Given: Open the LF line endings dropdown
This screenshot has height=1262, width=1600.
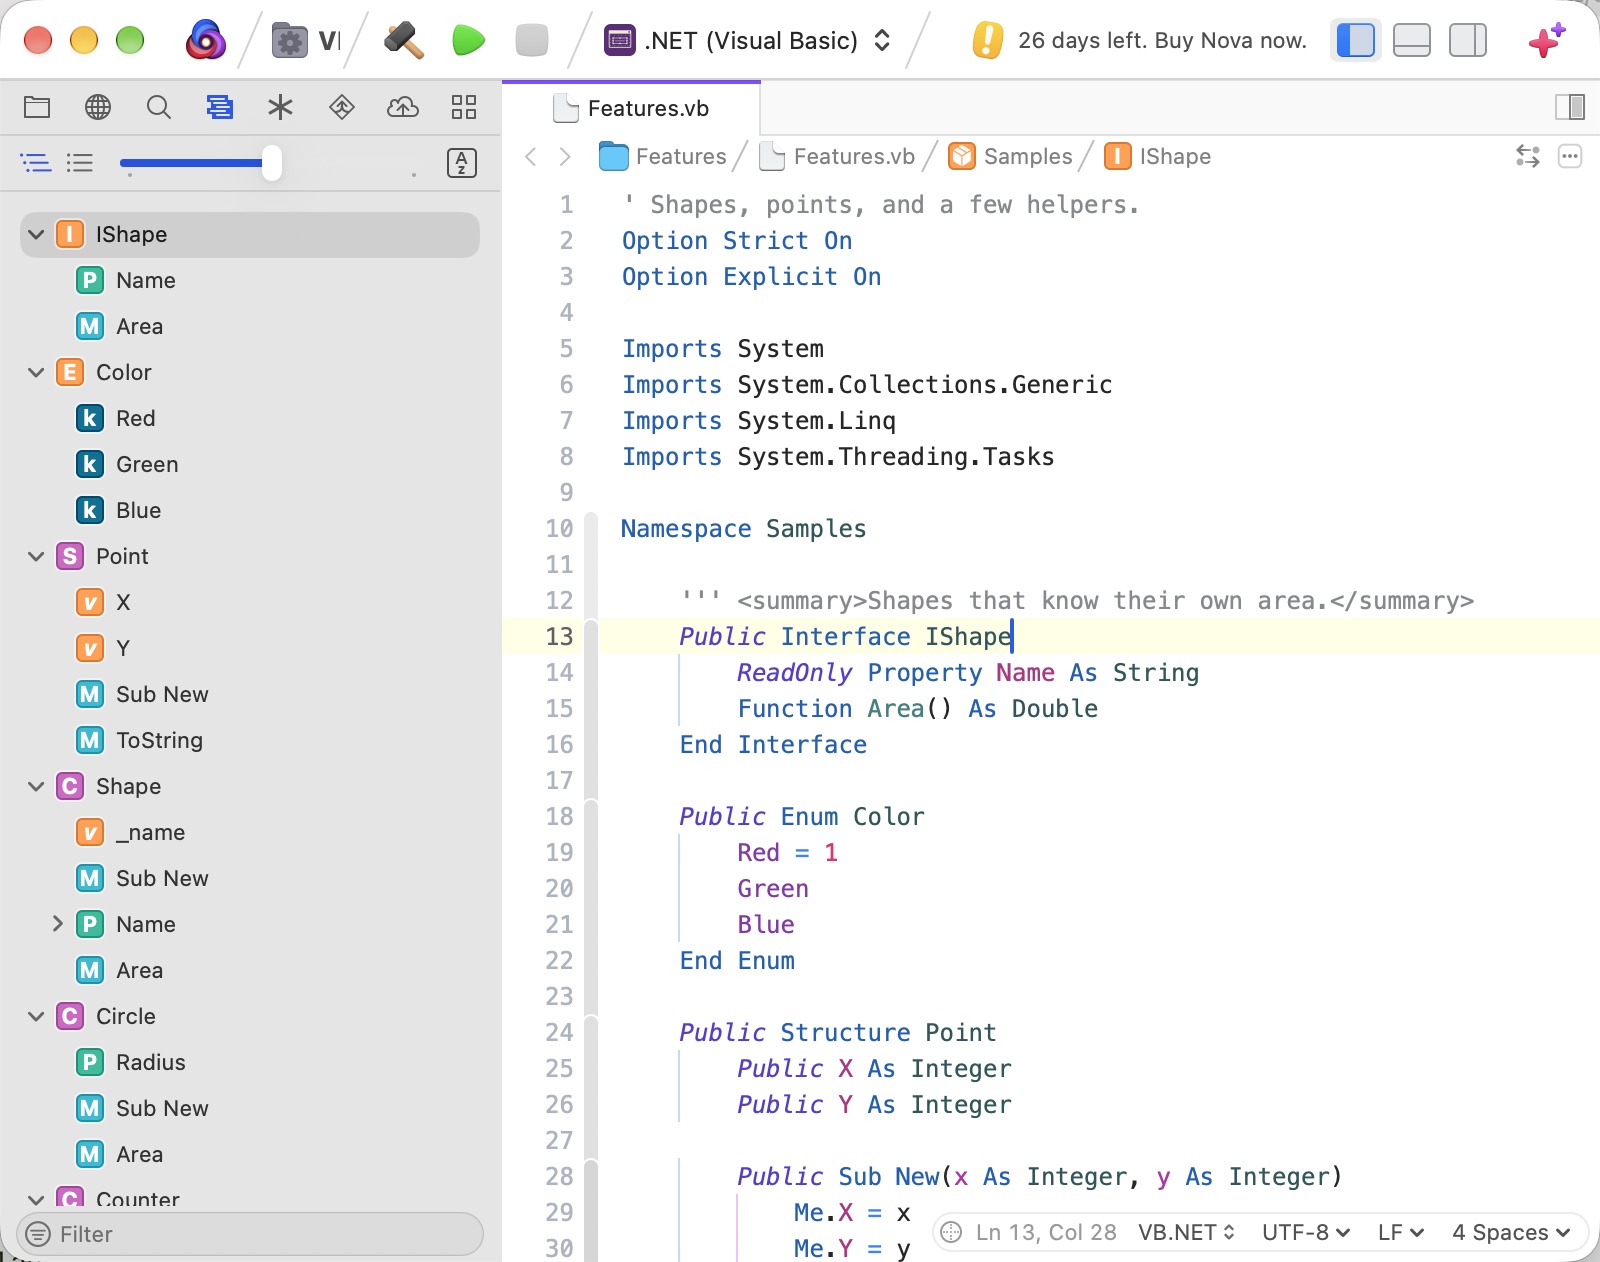Looking at the screenshot, I should 1401,1232.
